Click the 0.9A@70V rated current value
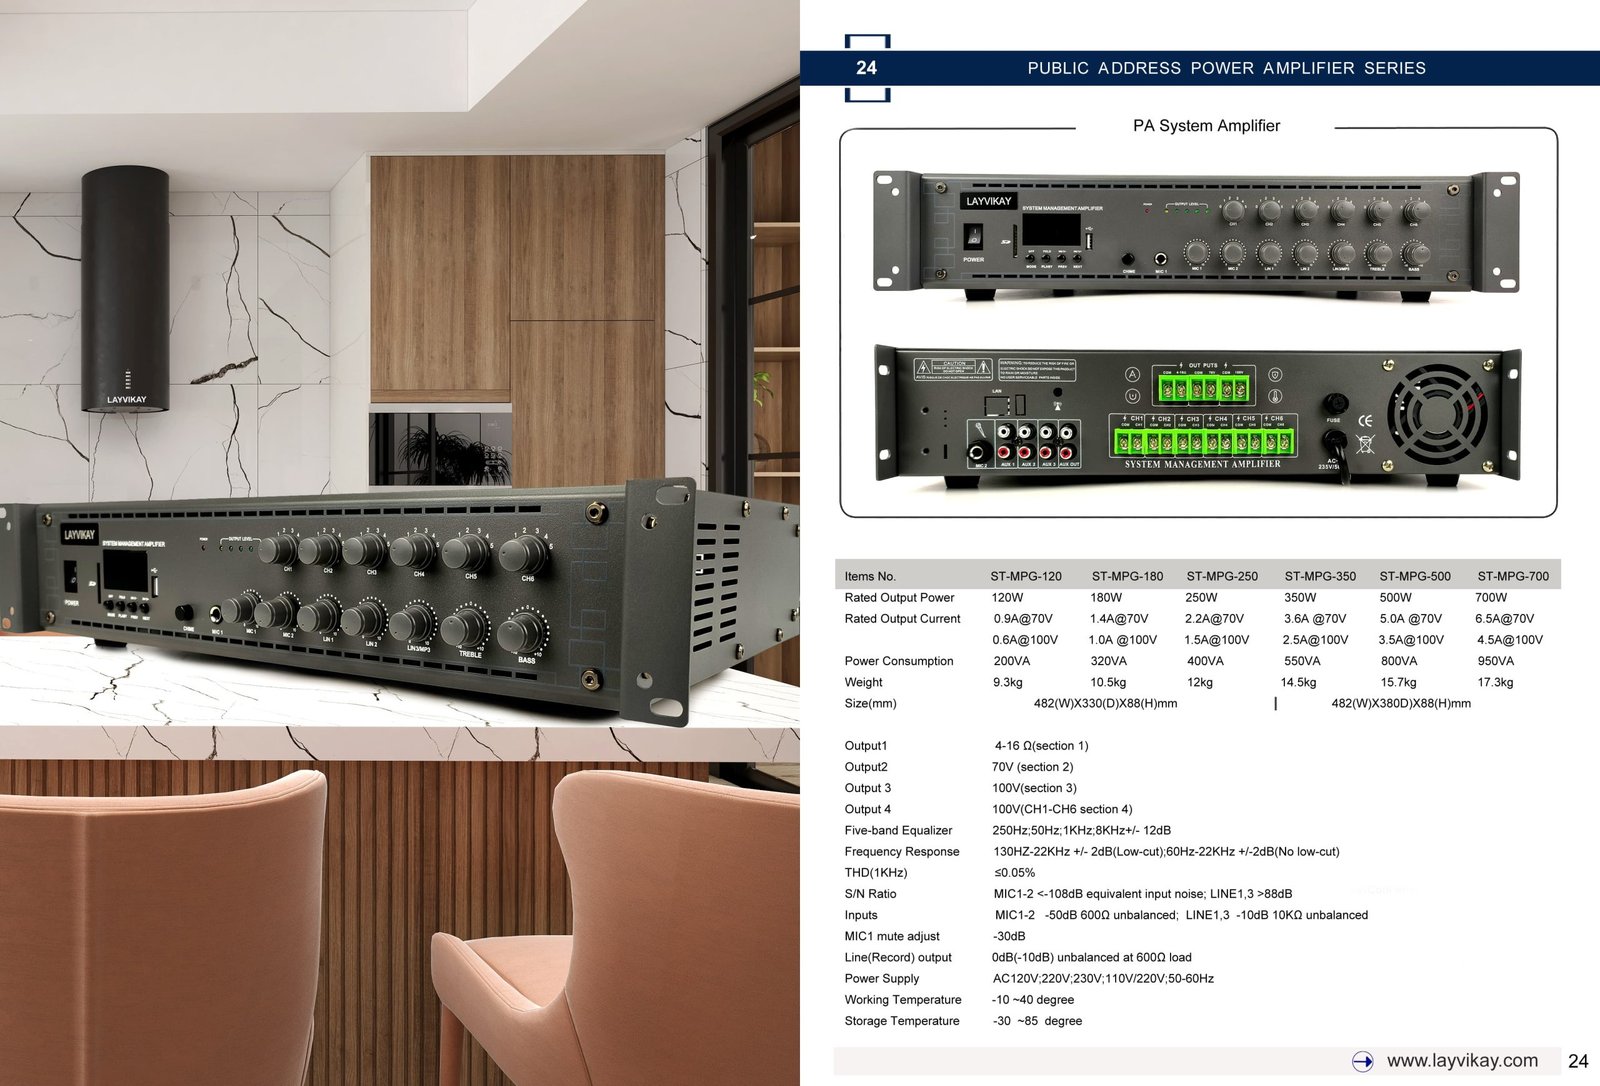 pos(1023,618)
